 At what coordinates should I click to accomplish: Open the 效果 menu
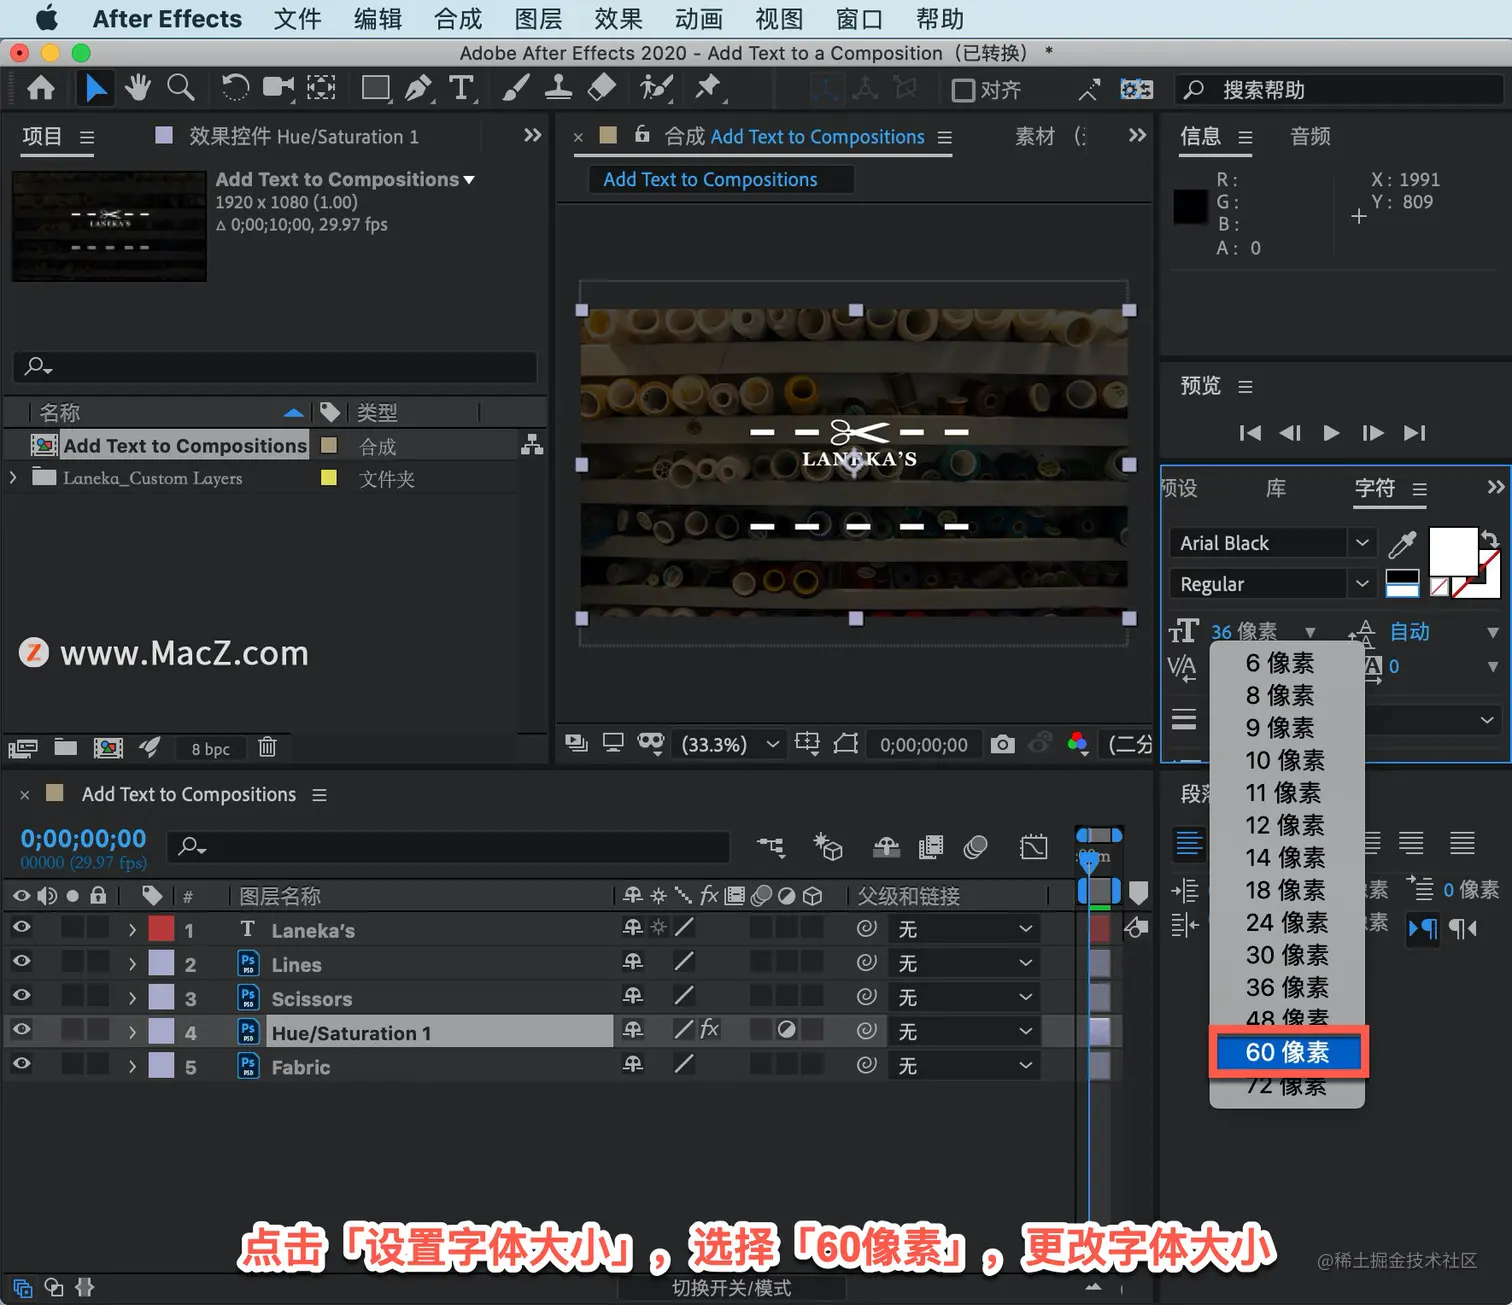(x=618, y=19)
